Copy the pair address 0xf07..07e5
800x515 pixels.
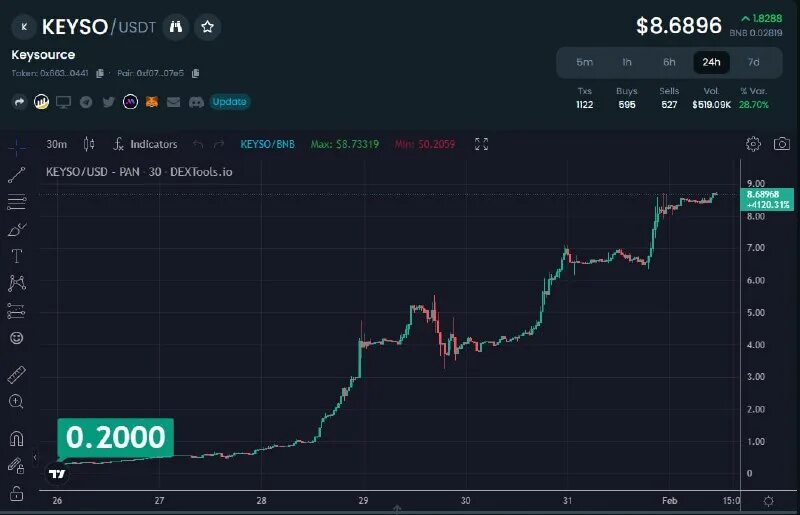[195, 73]
